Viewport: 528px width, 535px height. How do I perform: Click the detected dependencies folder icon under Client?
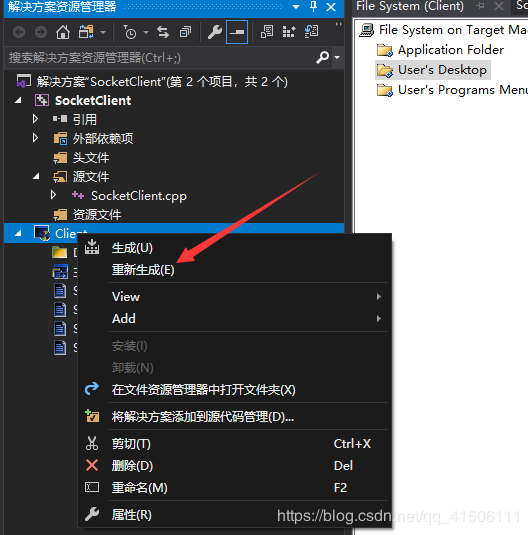pyautogui.click(x=60, y=252)
